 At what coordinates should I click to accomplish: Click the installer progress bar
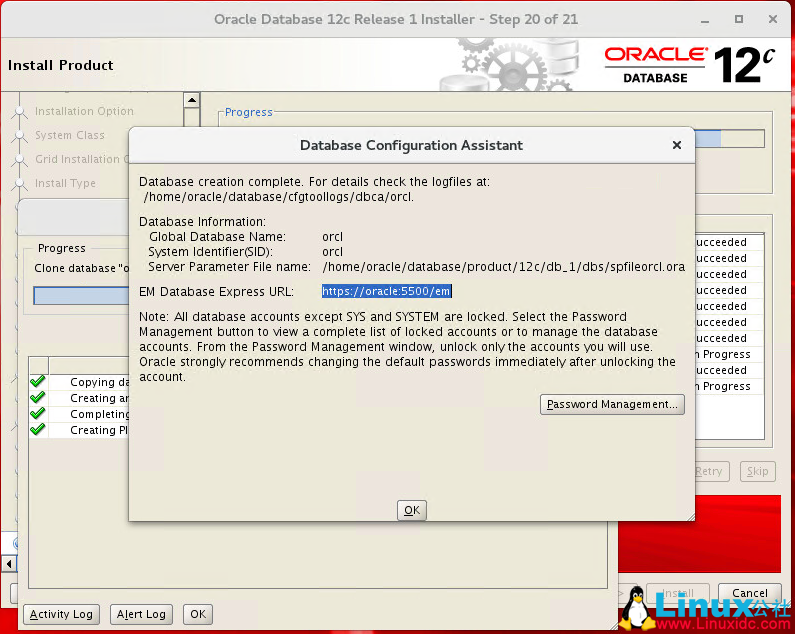click(x=729, y=138)
